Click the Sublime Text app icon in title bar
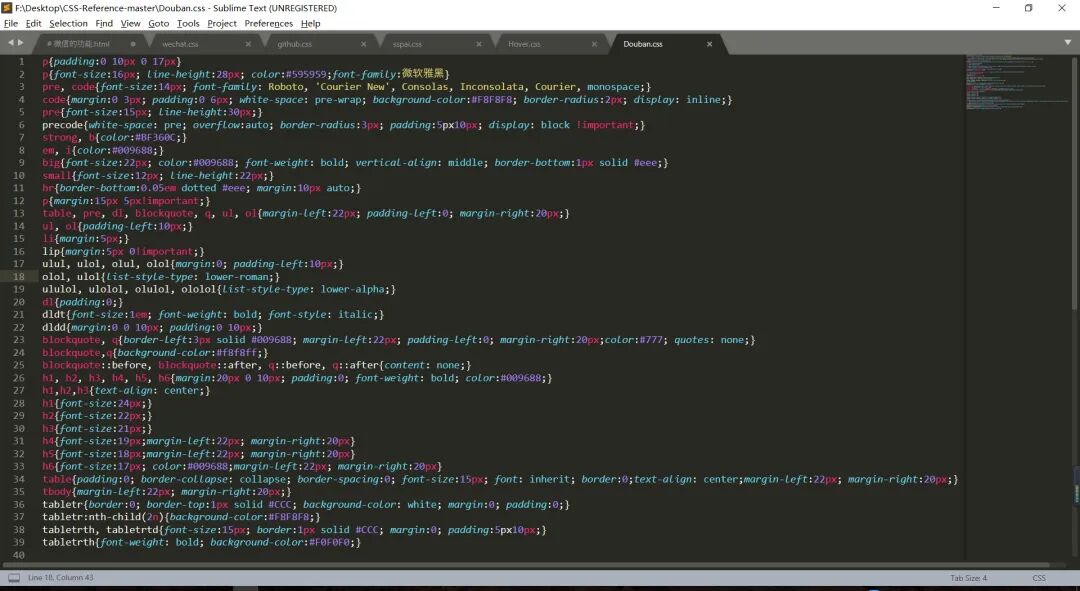Screen dimensions: 1080x591 coord(7,8)
